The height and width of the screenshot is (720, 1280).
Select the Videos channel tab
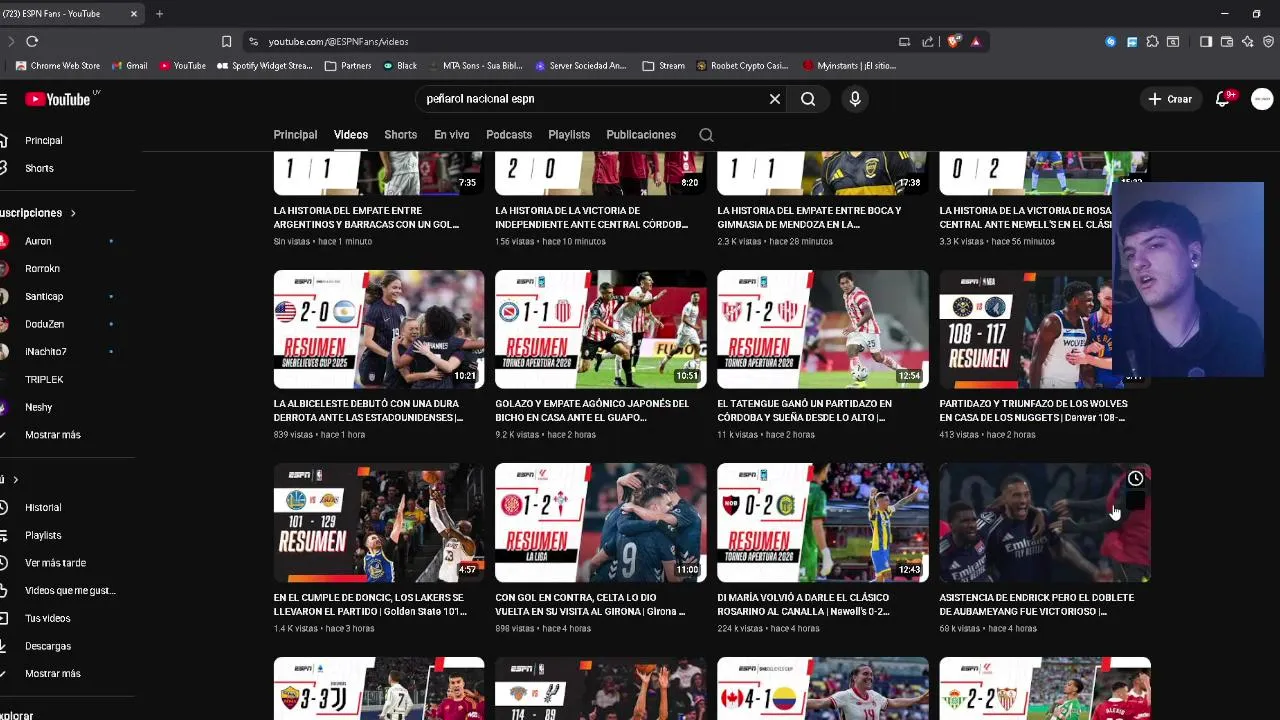[351, 135]
